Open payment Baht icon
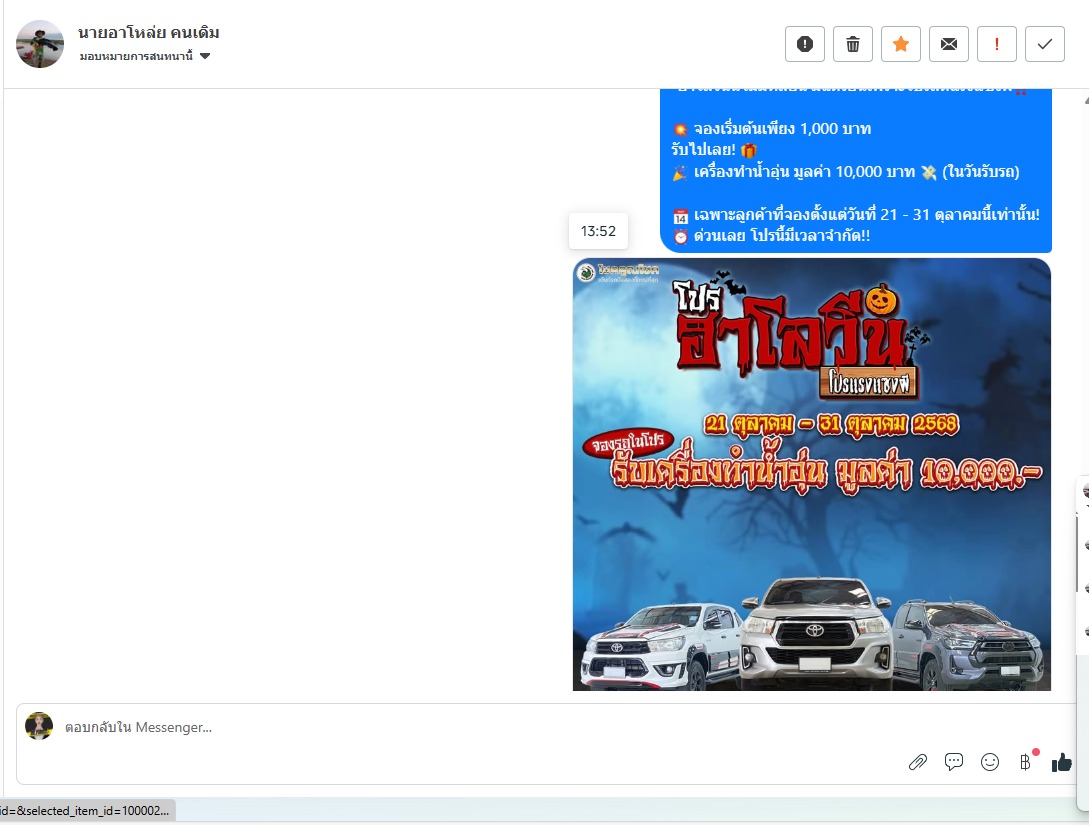This screenshot has width=1089, height=825. pyautogui.click(x=1026, y=762)
